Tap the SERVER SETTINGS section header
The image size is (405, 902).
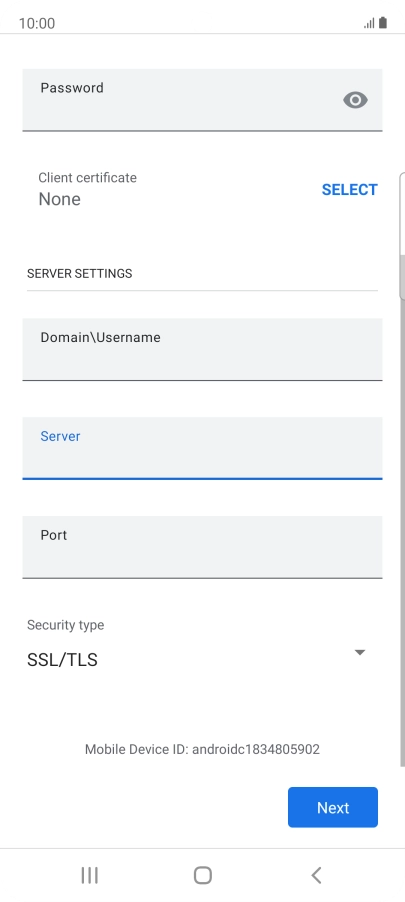pos(79,273)
